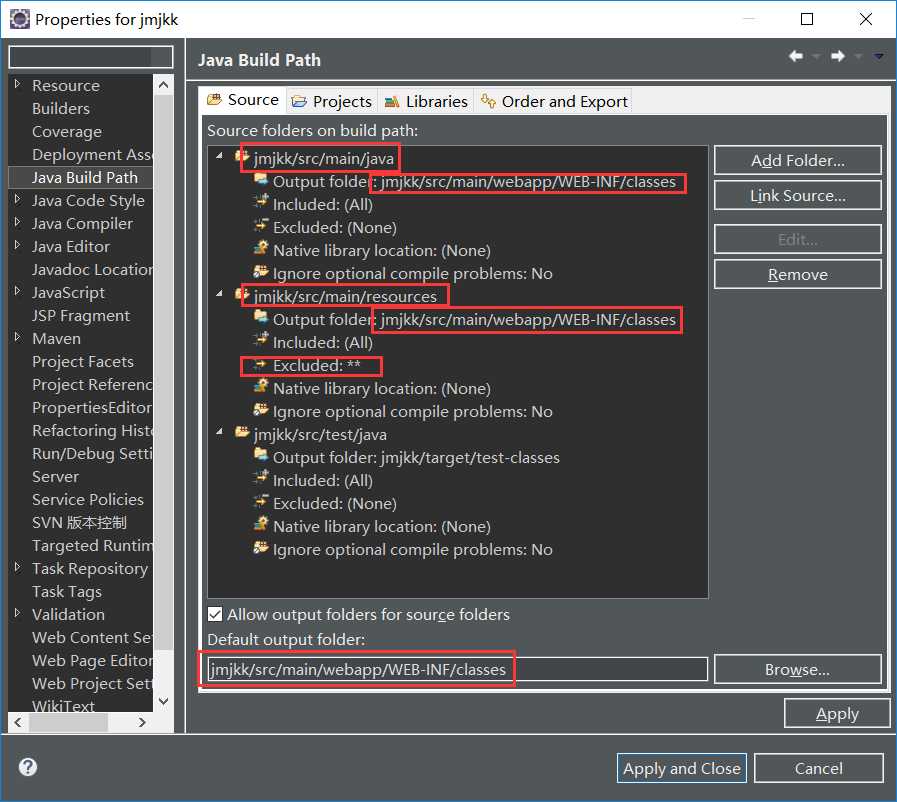Viewport: 897px width, 802px height.
Task: Expand the JavaScript category
Action: coord(18,291)
